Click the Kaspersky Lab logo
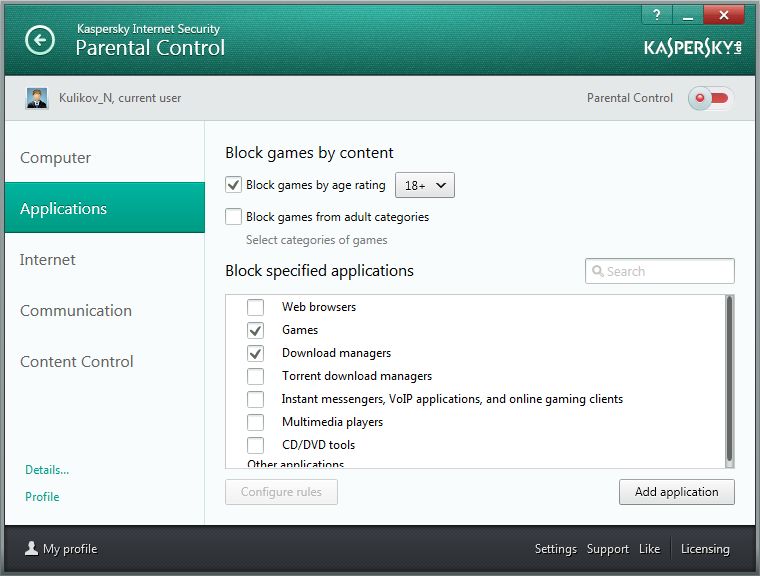This screenshot has height=576, width=760. point(693,48)
